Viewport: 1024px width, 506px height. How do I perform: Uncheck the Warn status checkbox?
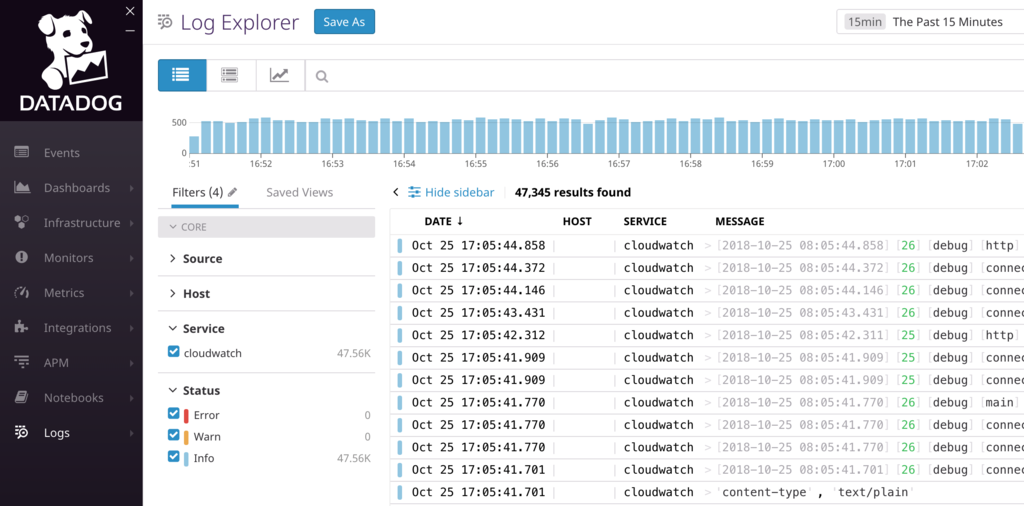173,435
